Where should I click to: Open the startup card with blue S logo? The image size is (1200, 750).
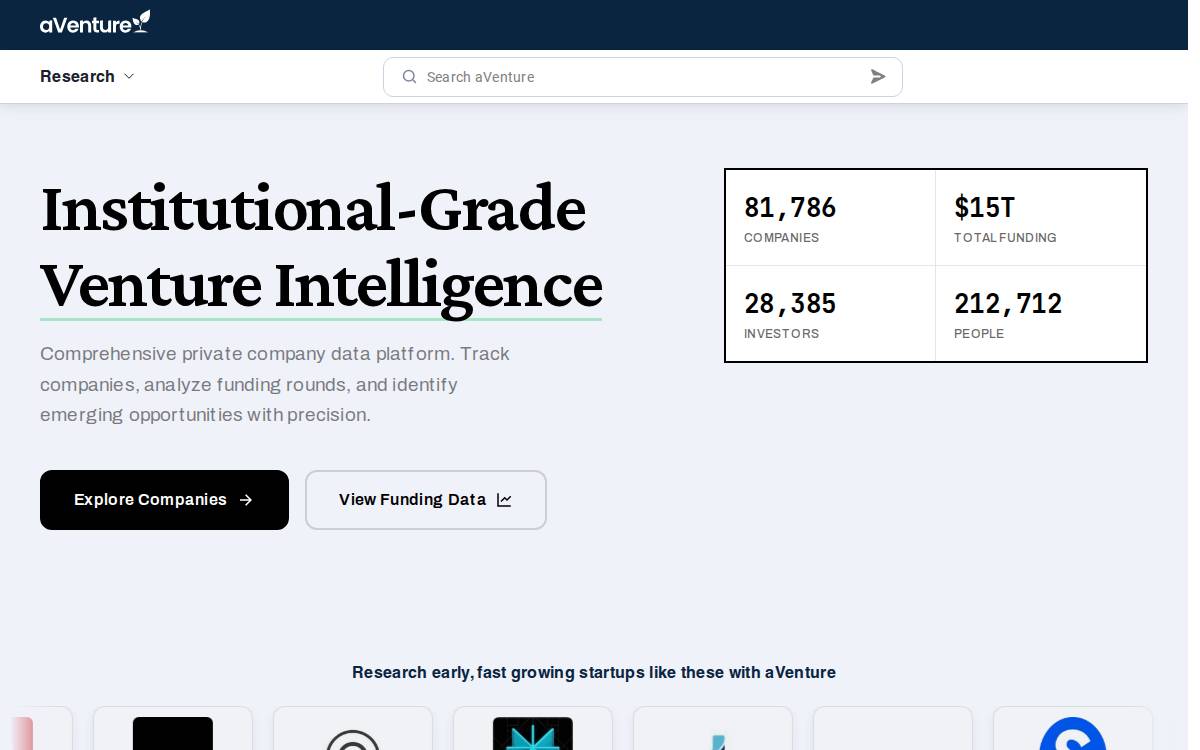point(1073,729)
